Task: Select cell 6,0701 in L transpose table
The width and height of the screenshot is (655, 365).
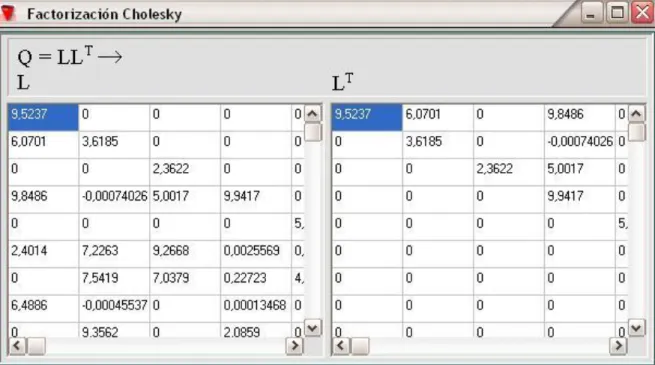Action: [x=438, y=118]
